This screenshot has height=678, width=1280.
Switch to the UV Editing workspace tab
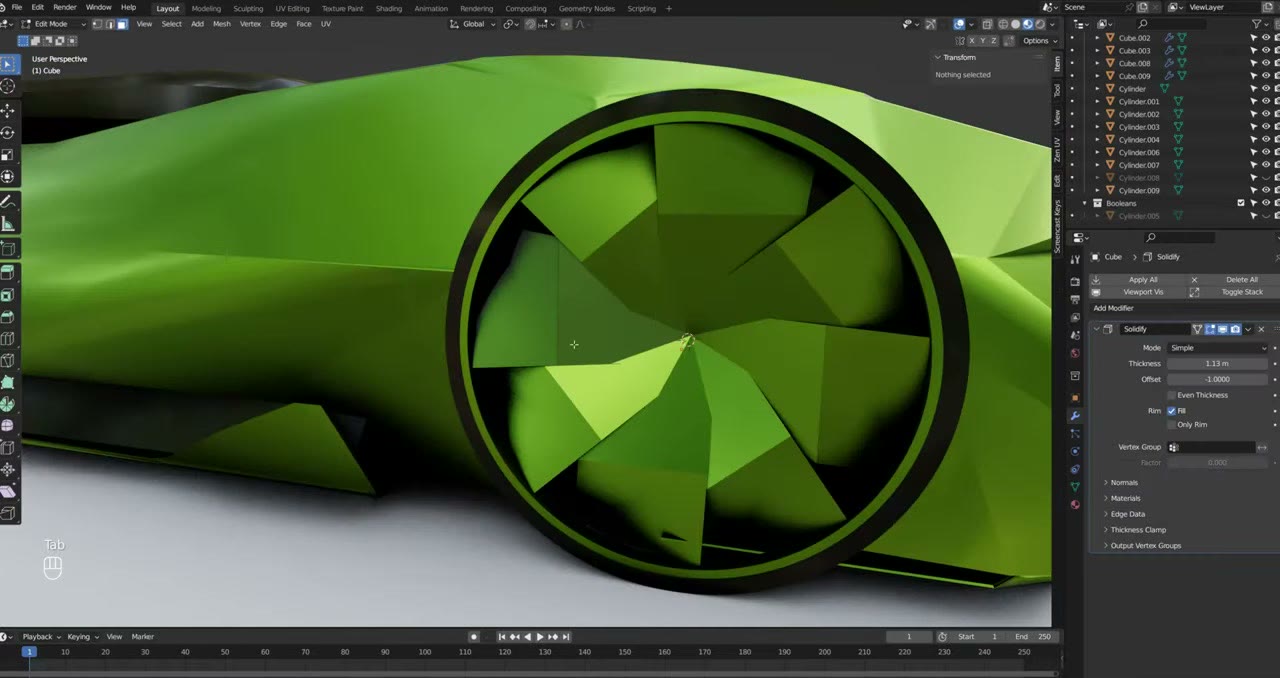click(x=292, y=8)
